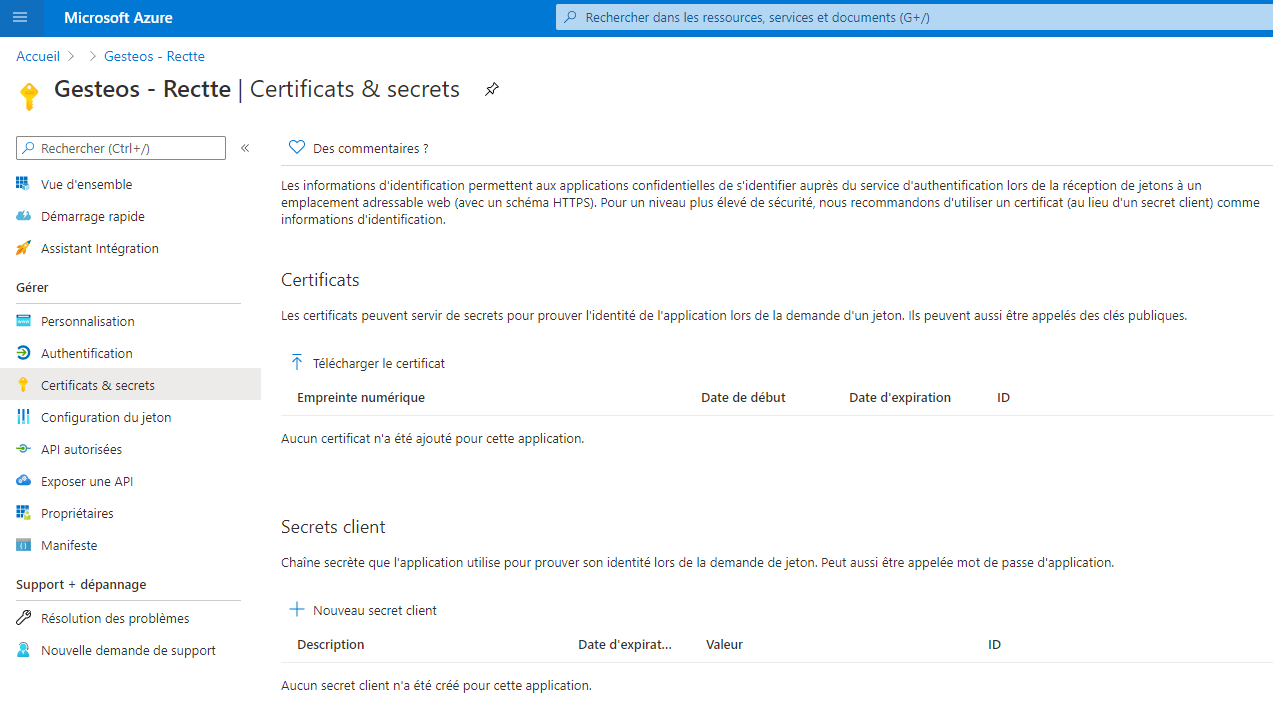The height and width of the screenshot is (725, 1273).
Task: Click Télécharger le certificat upload button
Action: click(x=367, y=363)
